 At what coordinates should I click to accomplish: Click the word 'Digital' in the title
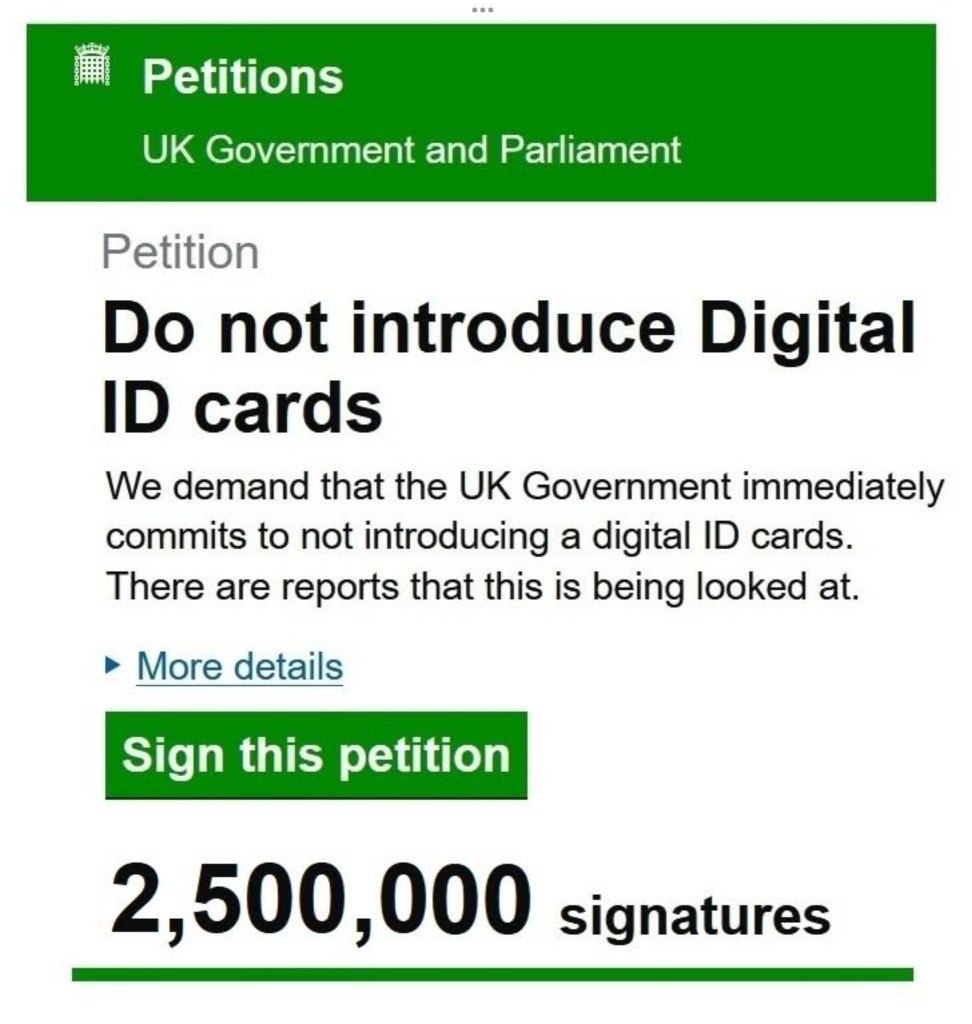[806, 329]
